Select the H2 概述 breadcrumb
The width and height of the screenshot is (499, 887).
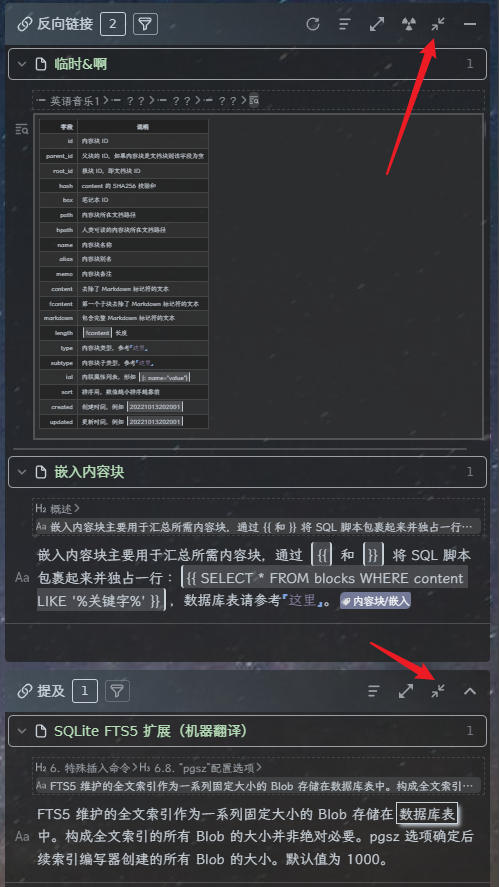pyautogui.click(x=55, y=509)
